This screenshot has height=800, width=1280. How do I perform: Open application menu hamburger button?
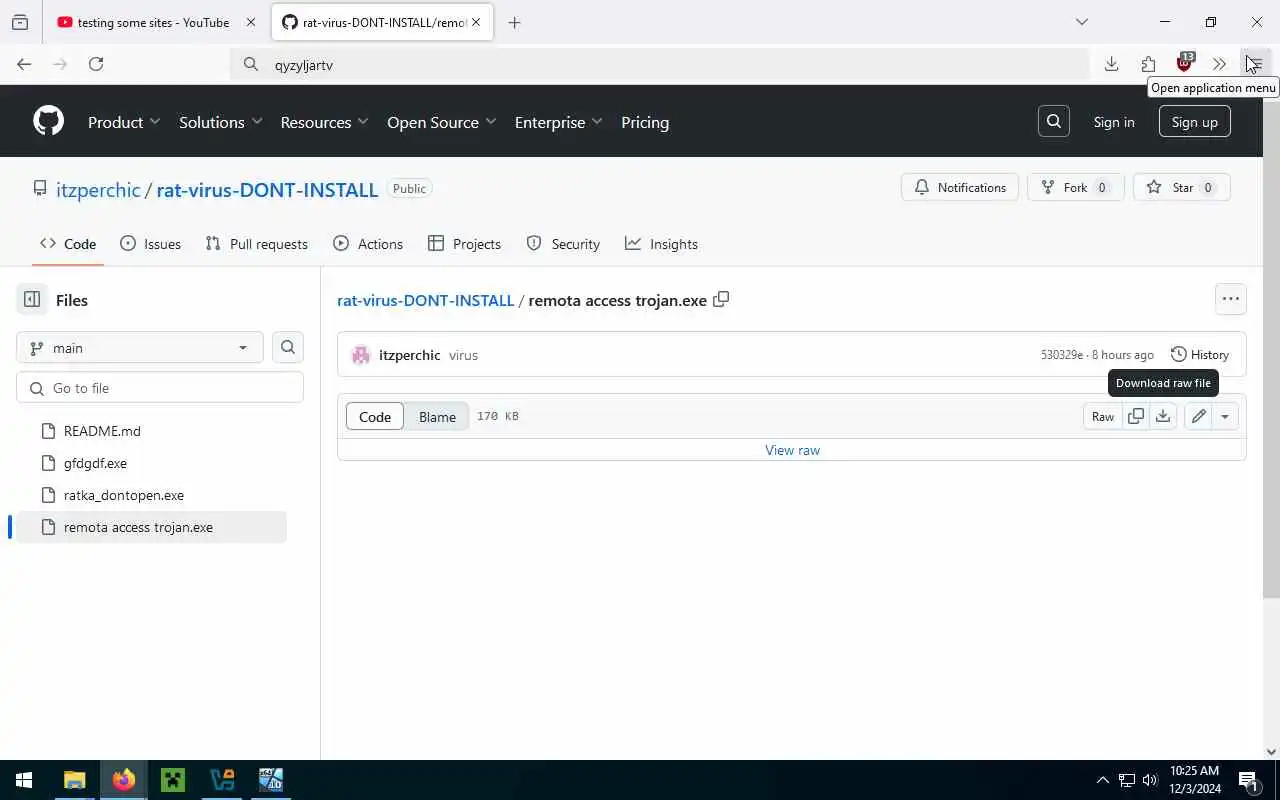1255,64
